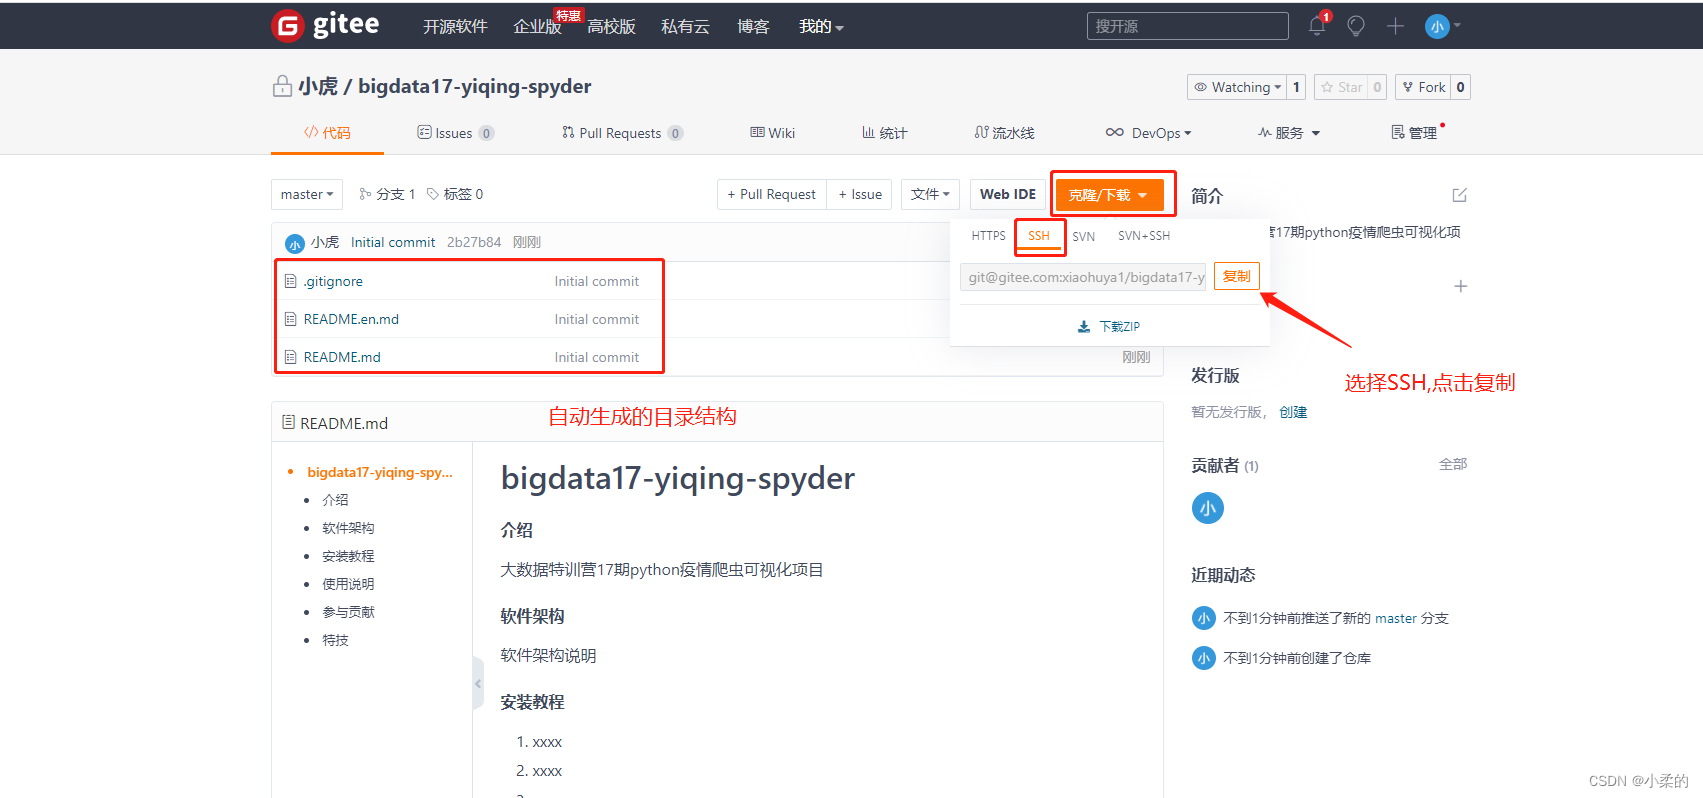Jump to 安装教程 in README outline

click(x=348, y=556)
